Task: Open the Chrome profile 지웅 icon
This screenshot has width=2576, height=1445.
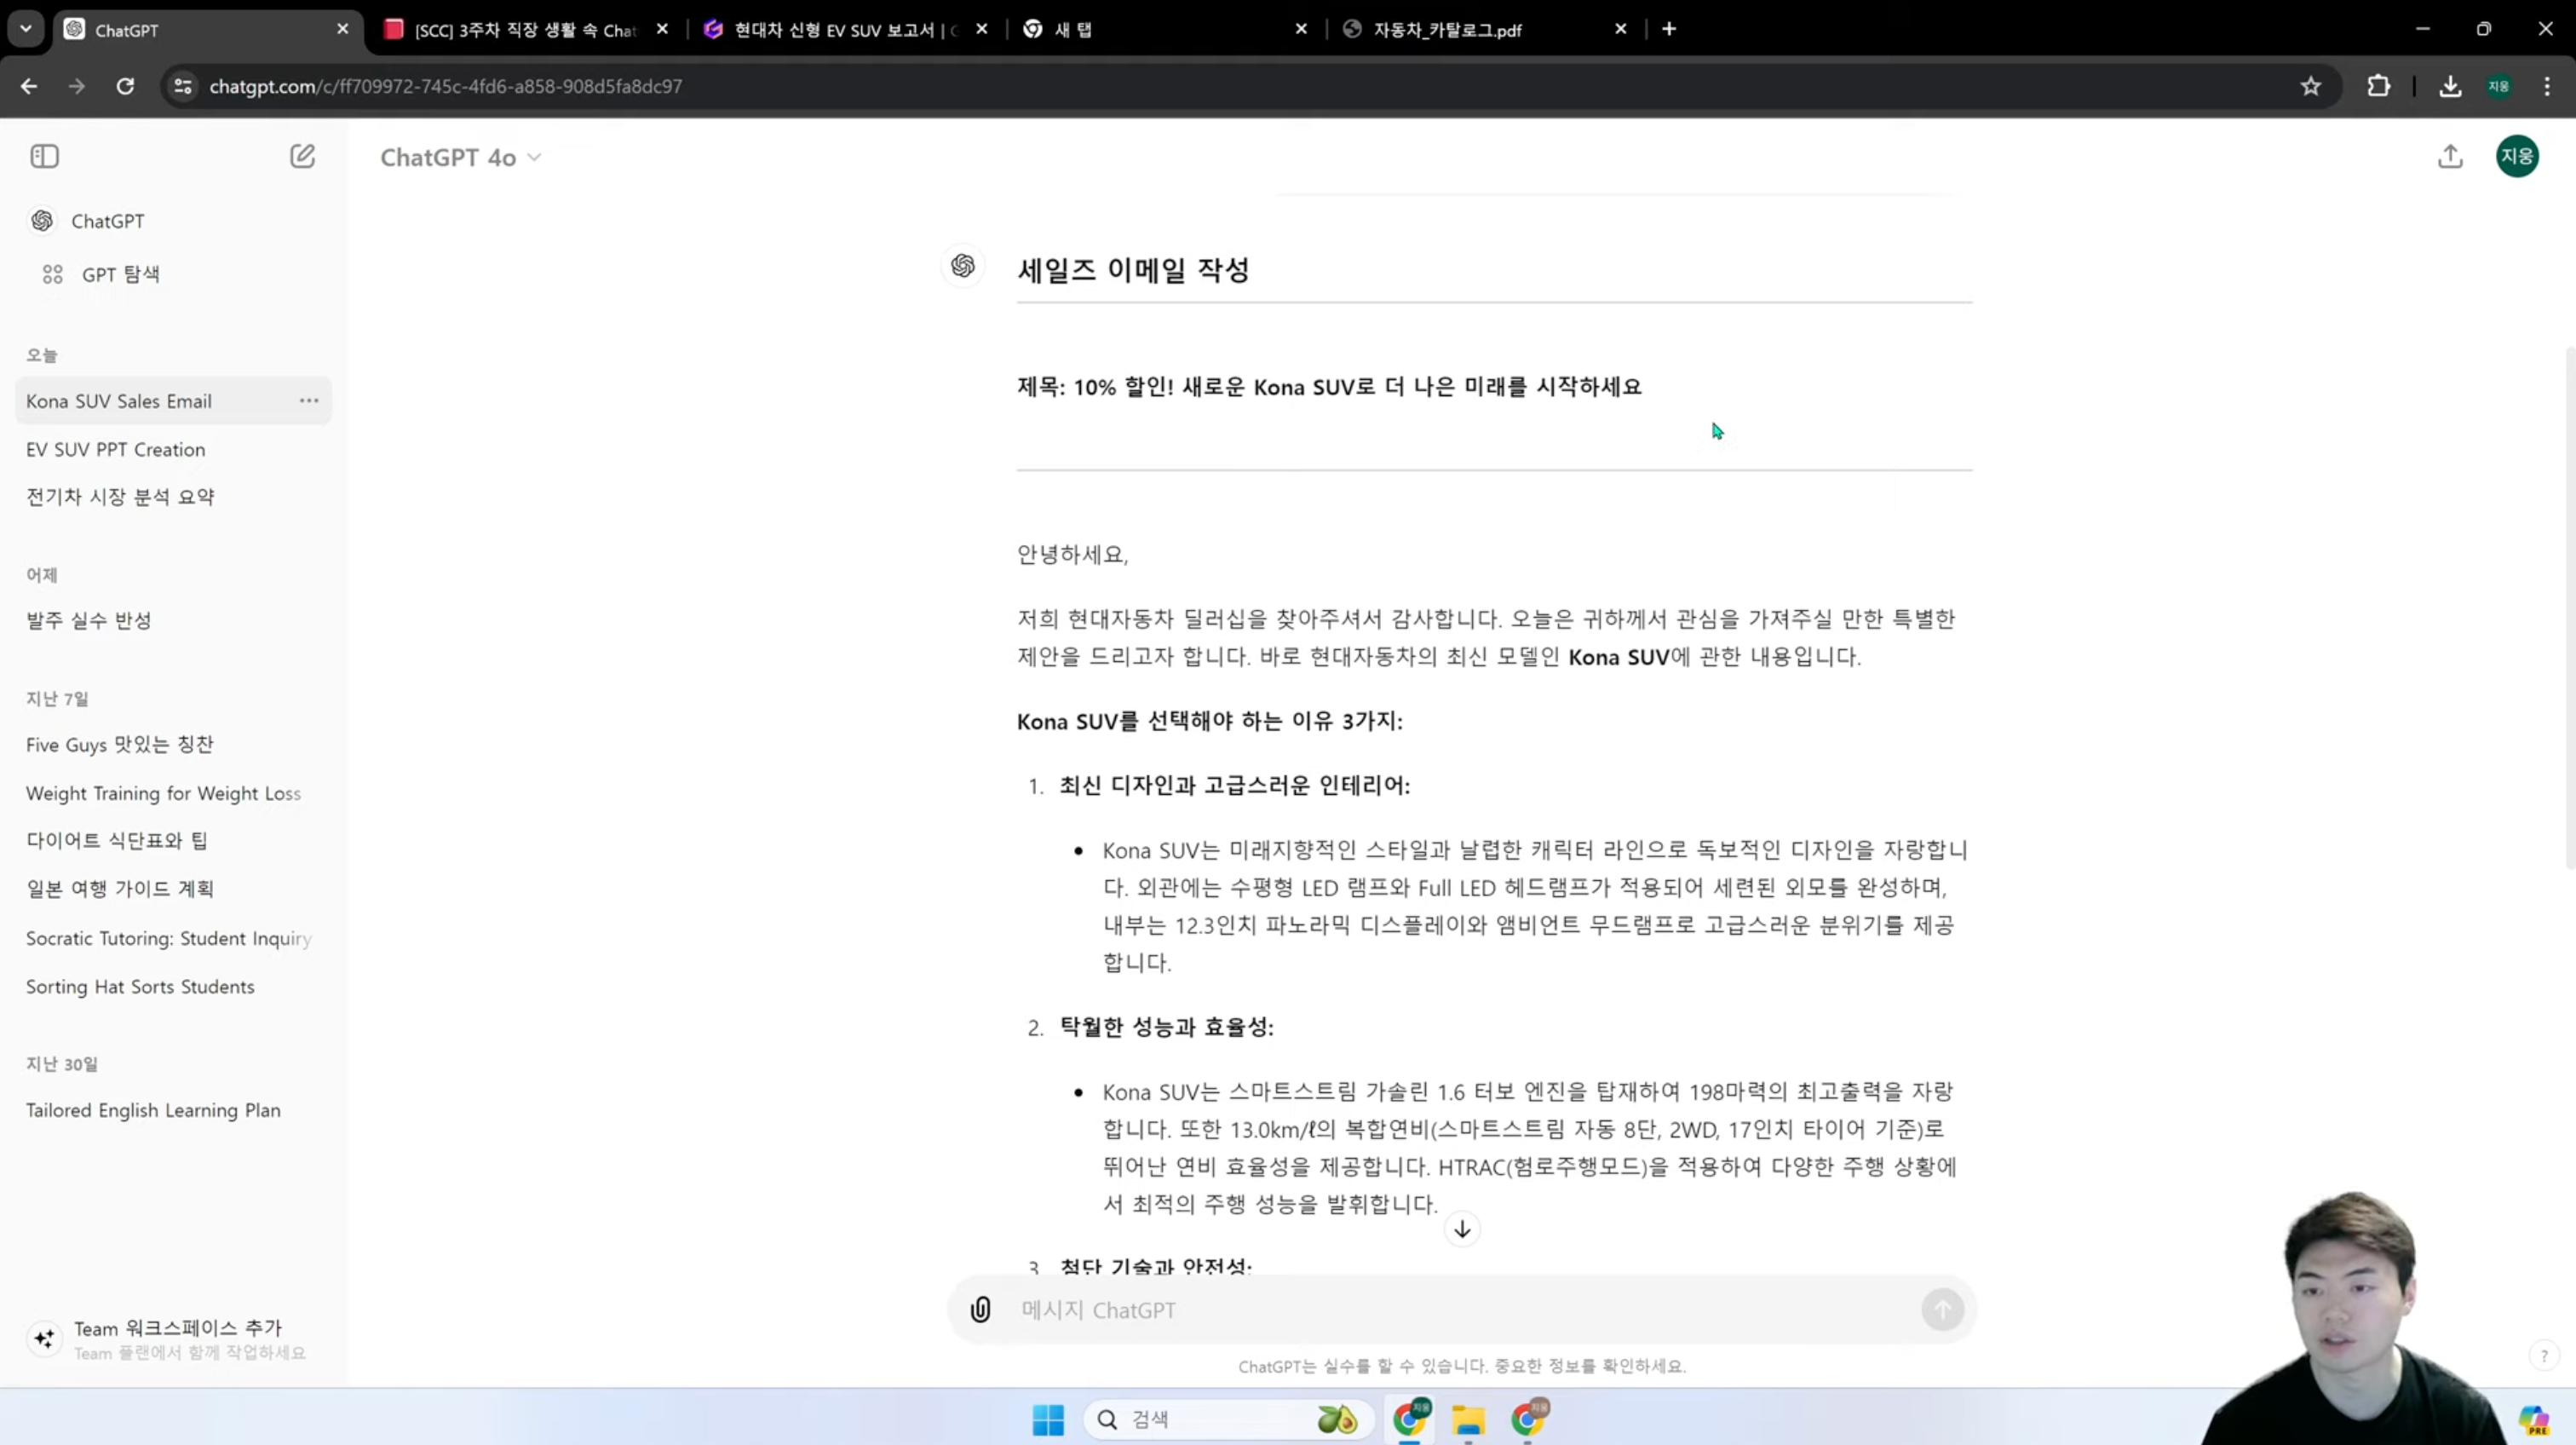Action: click(x=2498, y=86)
